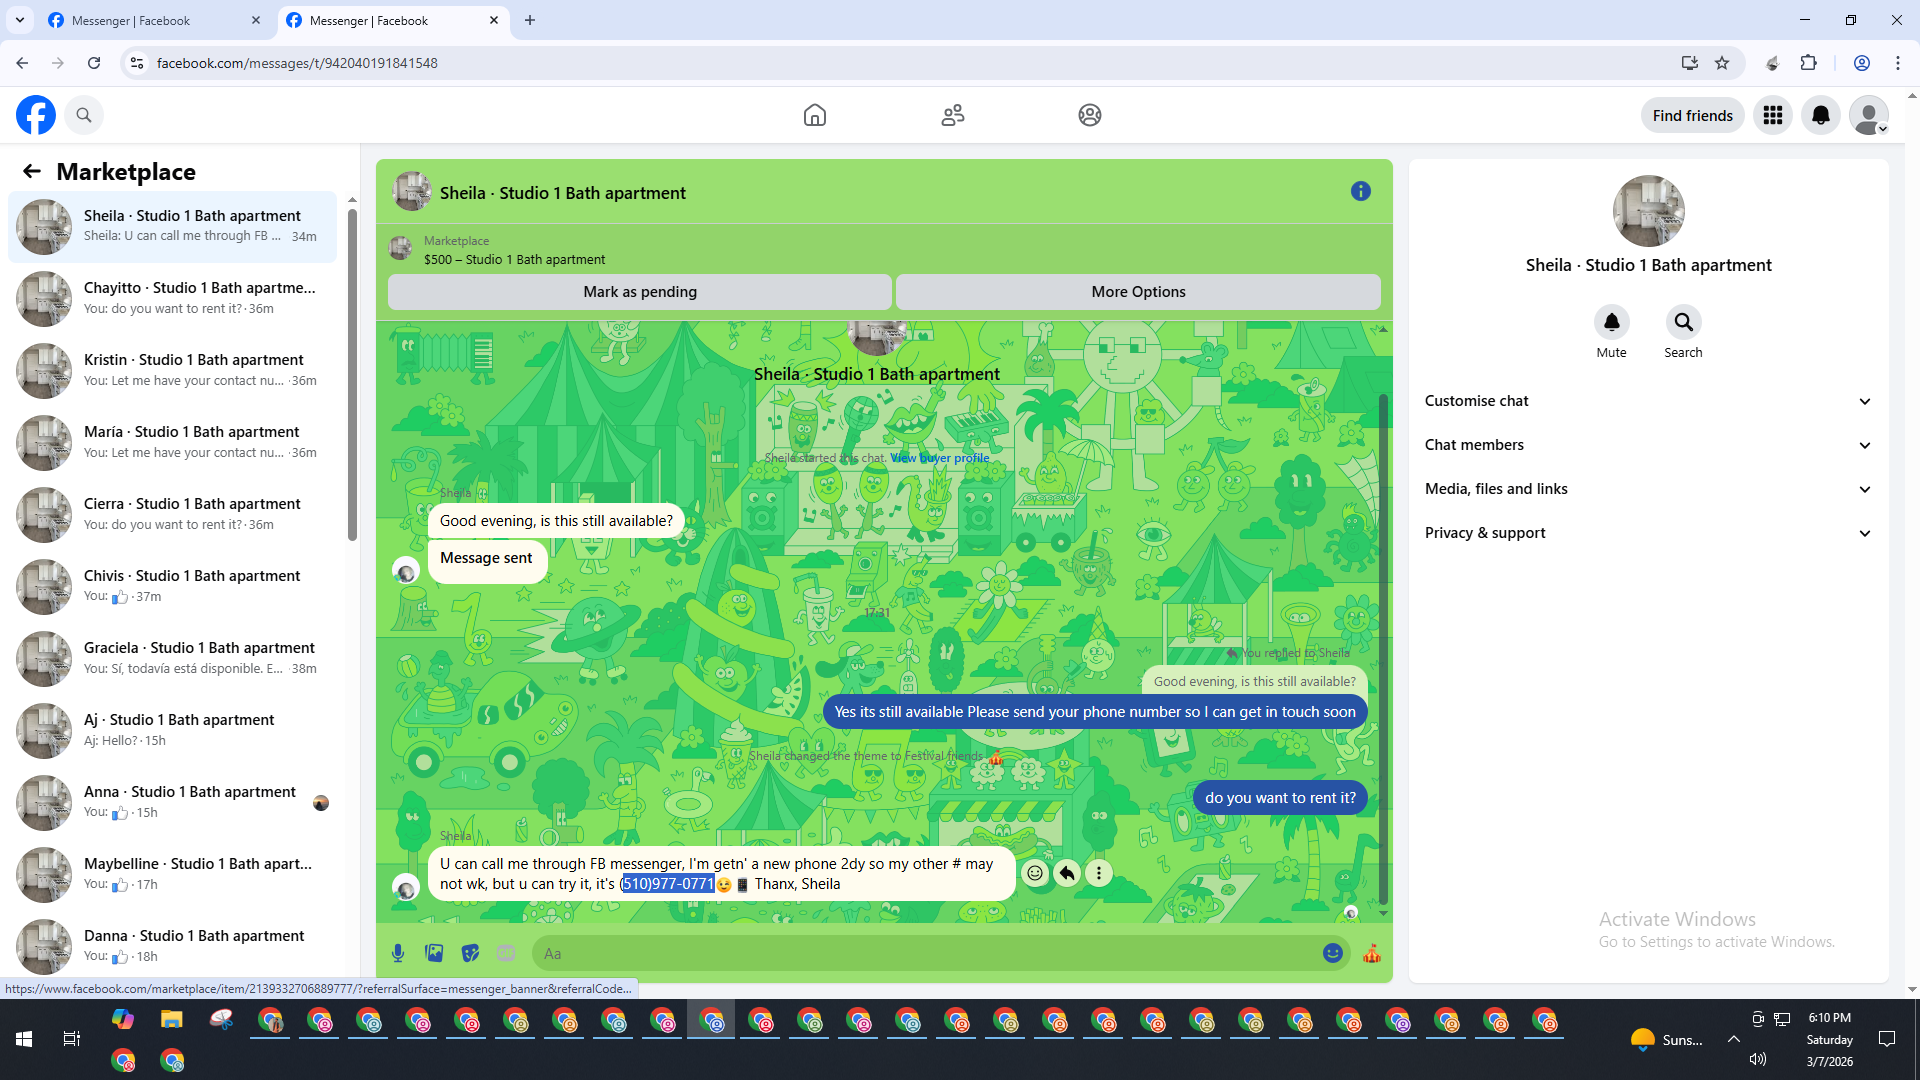
Task: Open the Friends page icon
Action: 953,115
